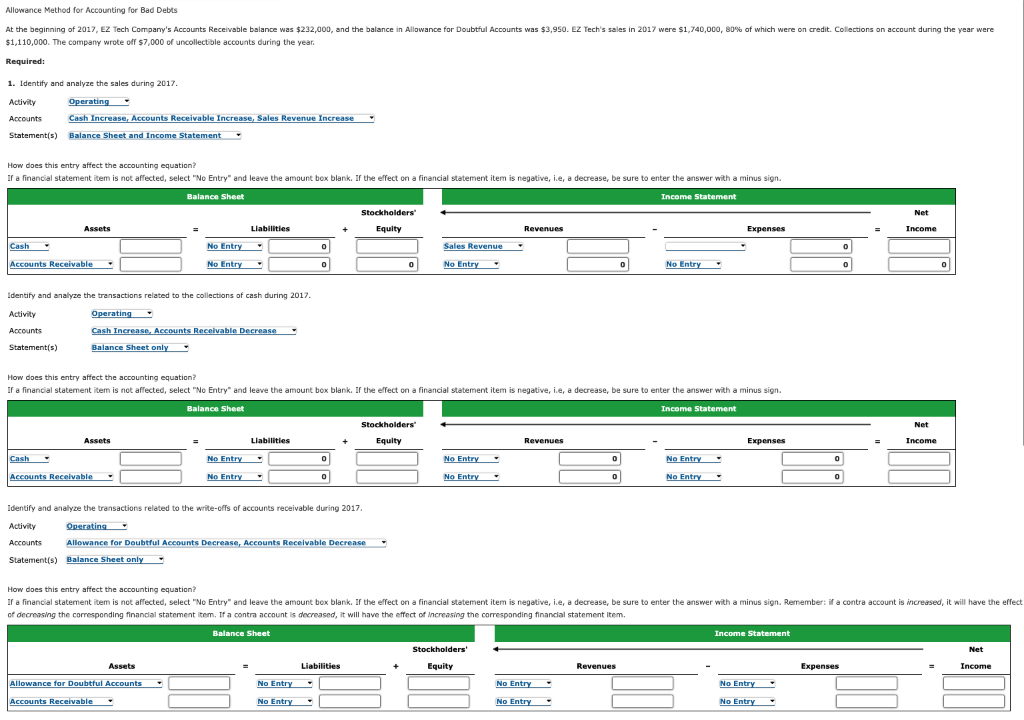The height and width of the screenshot is (720, 1024).
Task: Open the Balance Sheet and Income Statement dropdown
Action: (155, 135)
